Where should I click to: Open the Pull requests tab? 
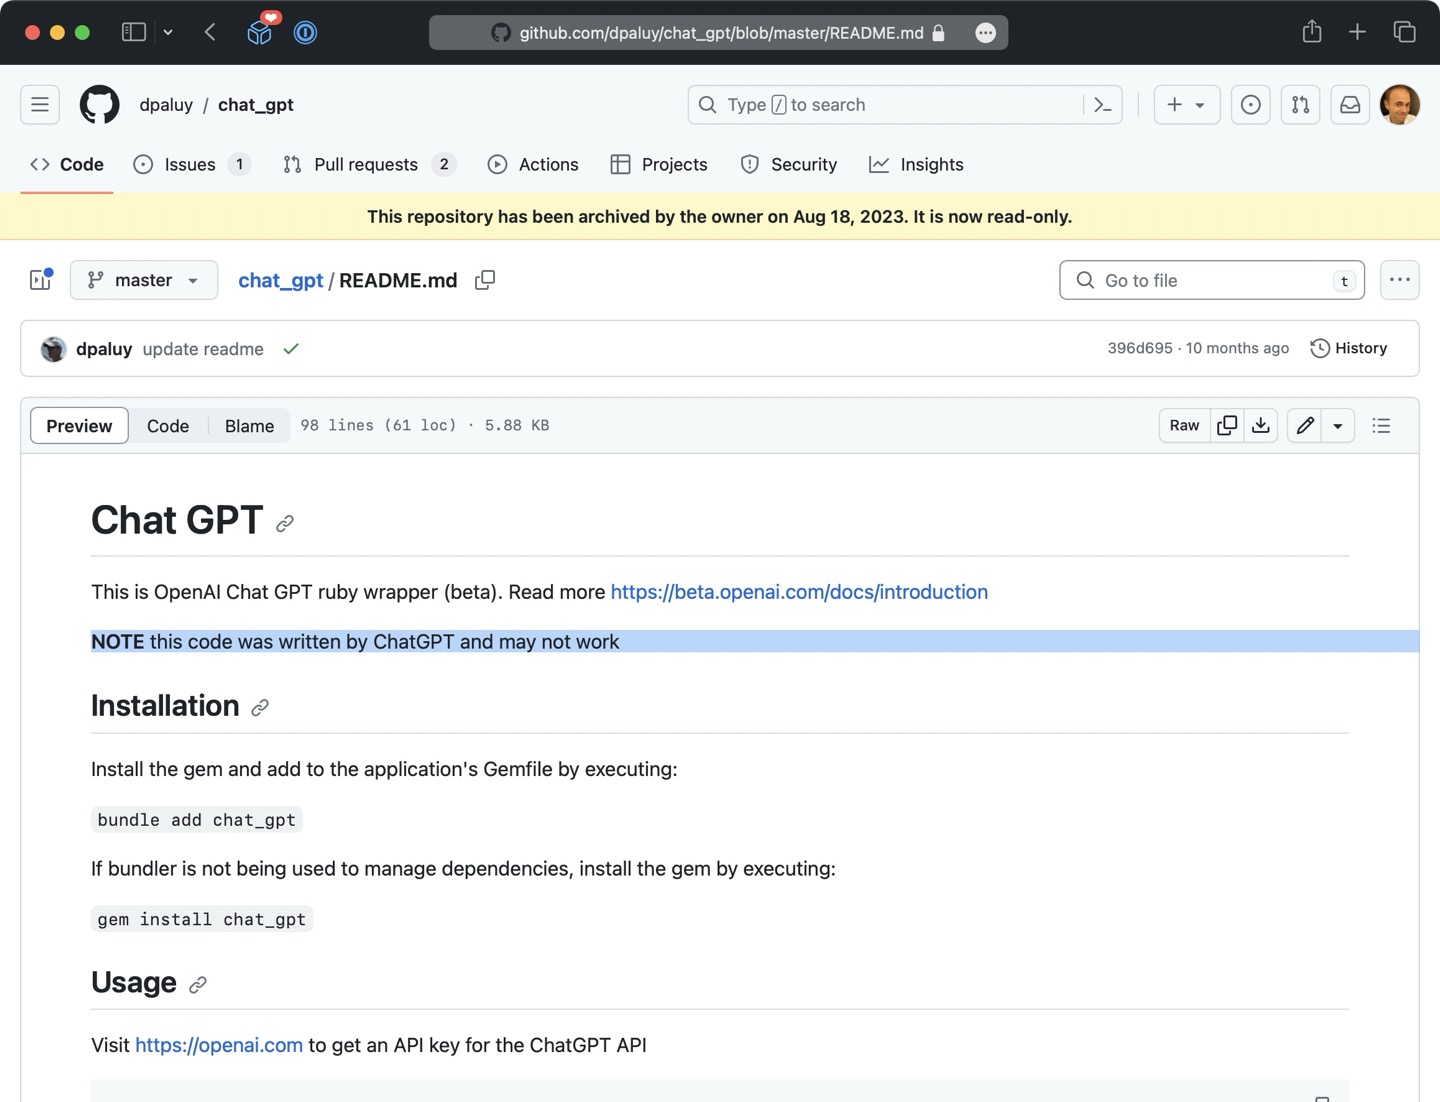tap(366, 165)
